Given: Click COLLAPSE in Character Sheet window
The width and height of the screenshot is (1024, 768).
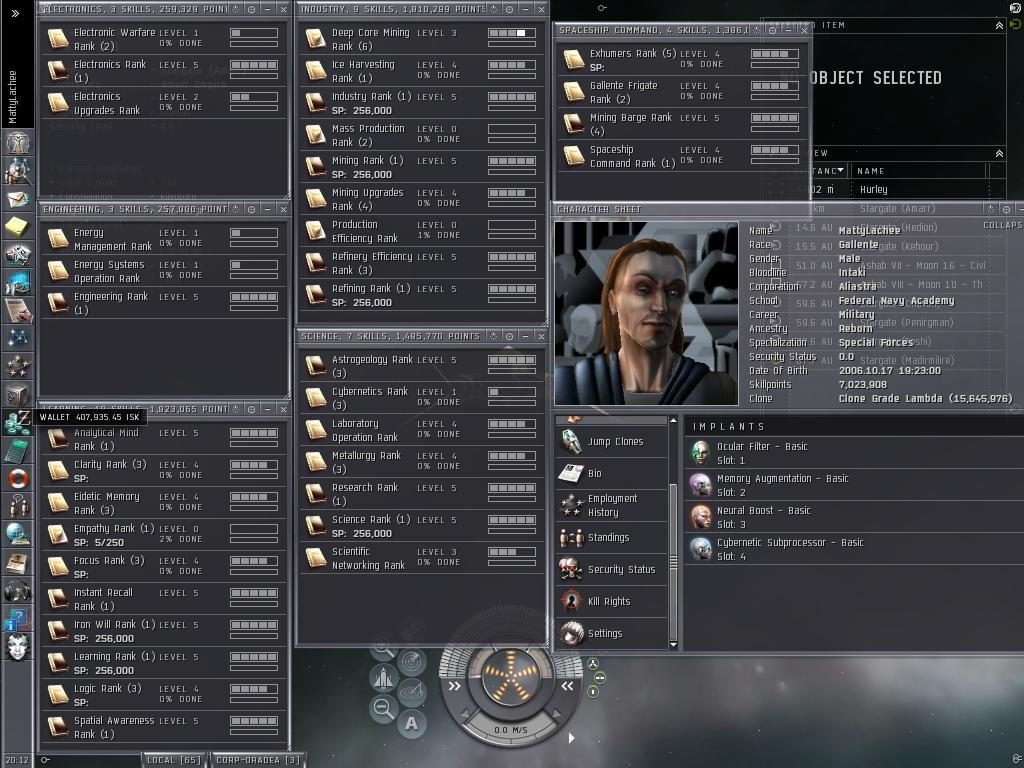Looking at the screenshot, I should click(1004, 225).
